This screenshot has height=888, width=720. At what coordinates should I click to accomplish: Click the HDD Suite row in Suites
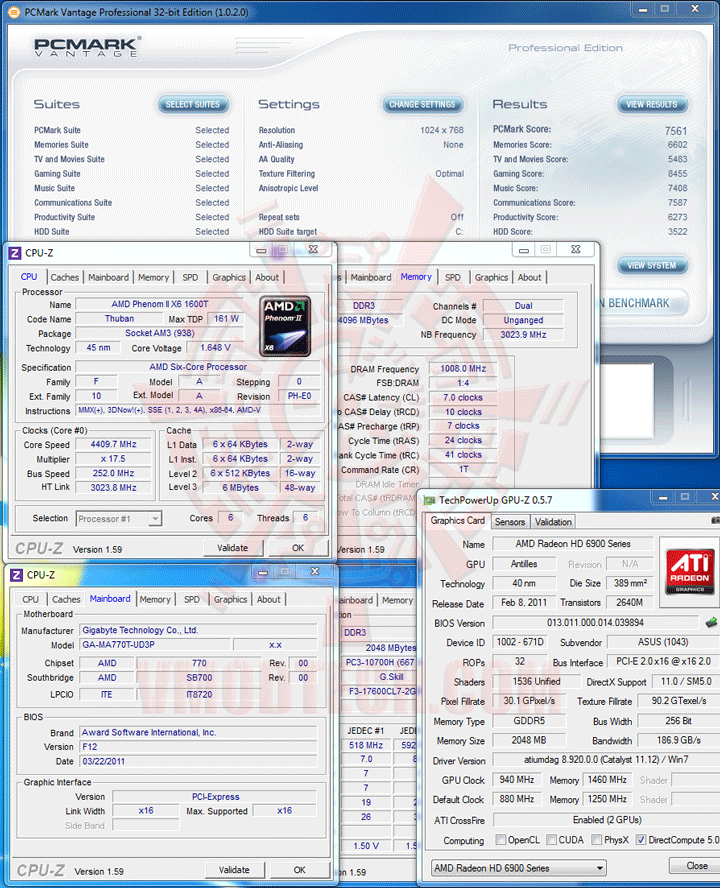tap(131, 232)
